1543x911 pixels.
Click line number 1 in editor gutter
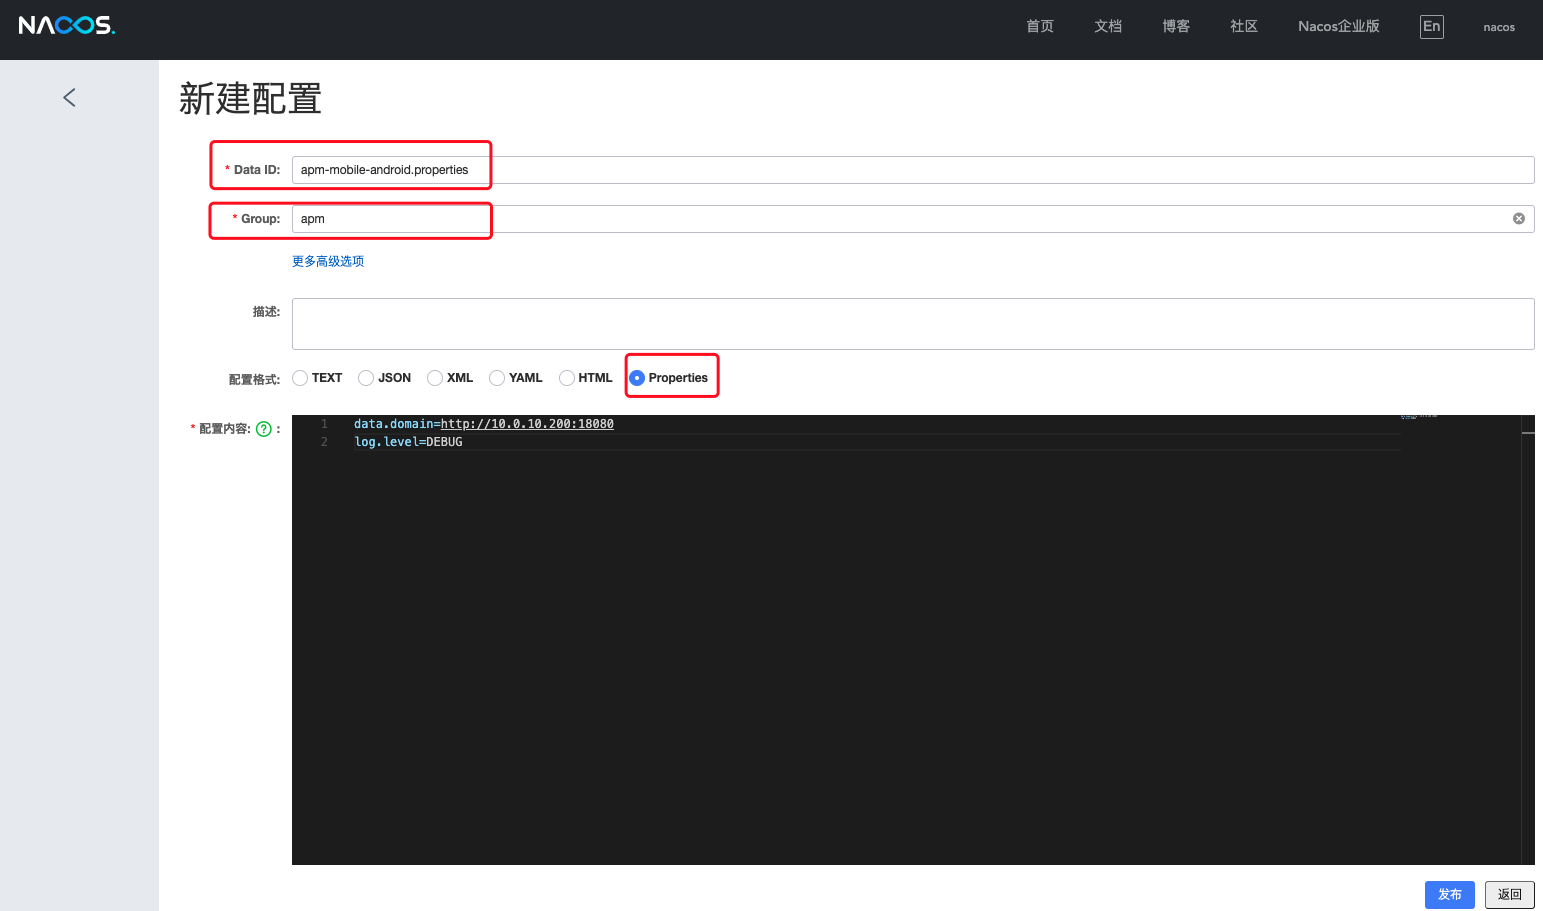324,424
